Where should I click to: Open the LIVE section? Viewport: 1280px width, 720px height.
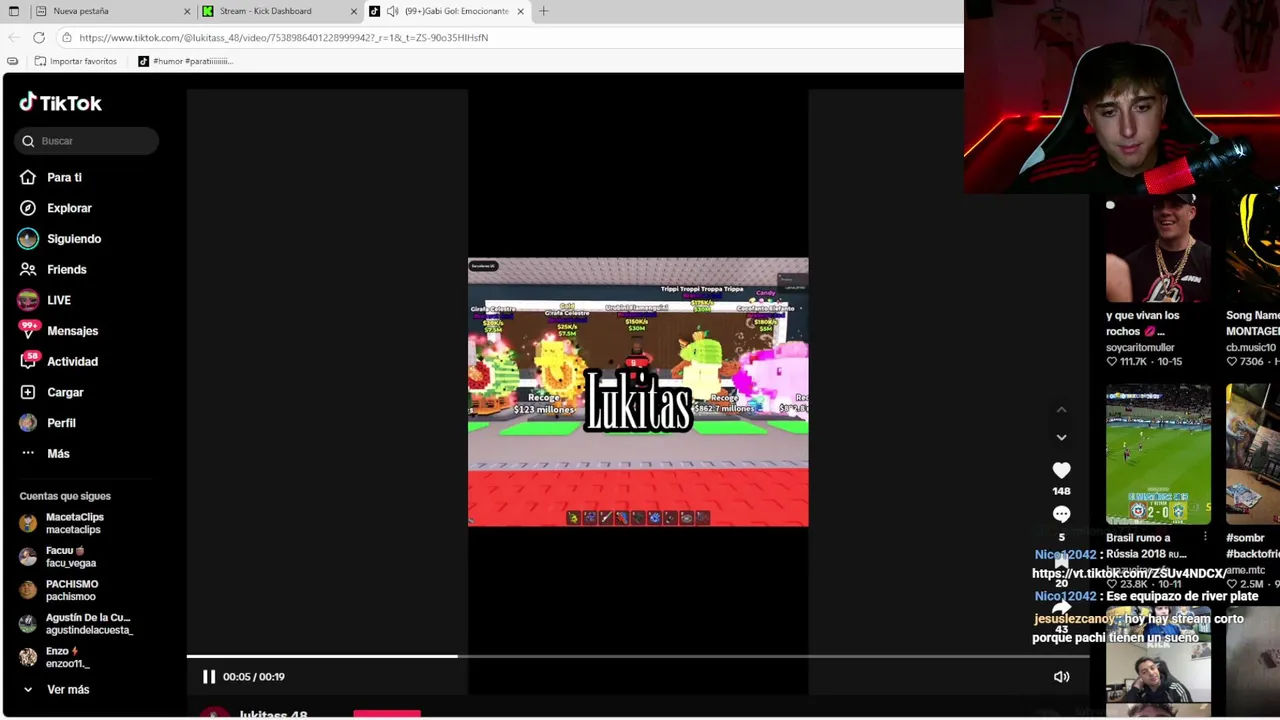[59, 300]
